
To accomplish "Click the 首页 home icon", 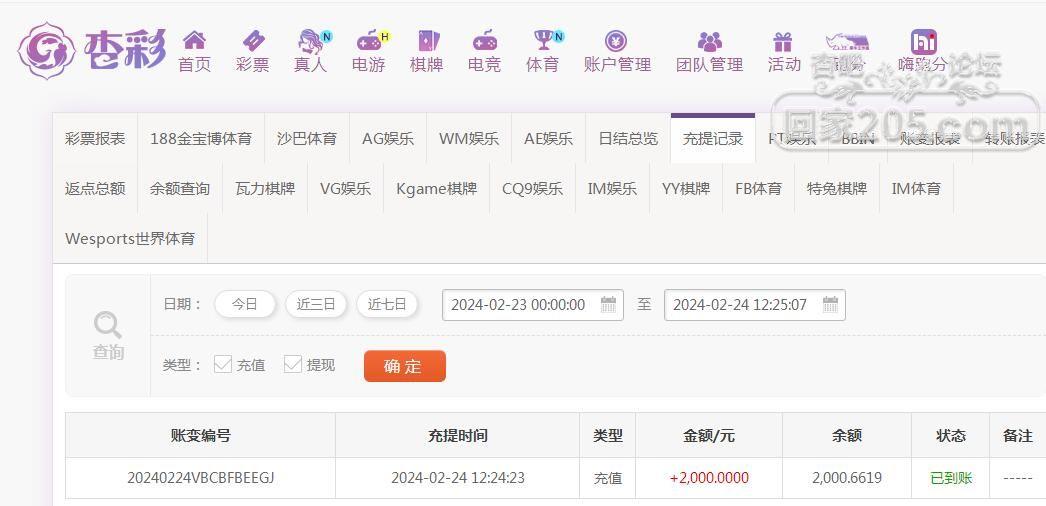I will 194,41.
